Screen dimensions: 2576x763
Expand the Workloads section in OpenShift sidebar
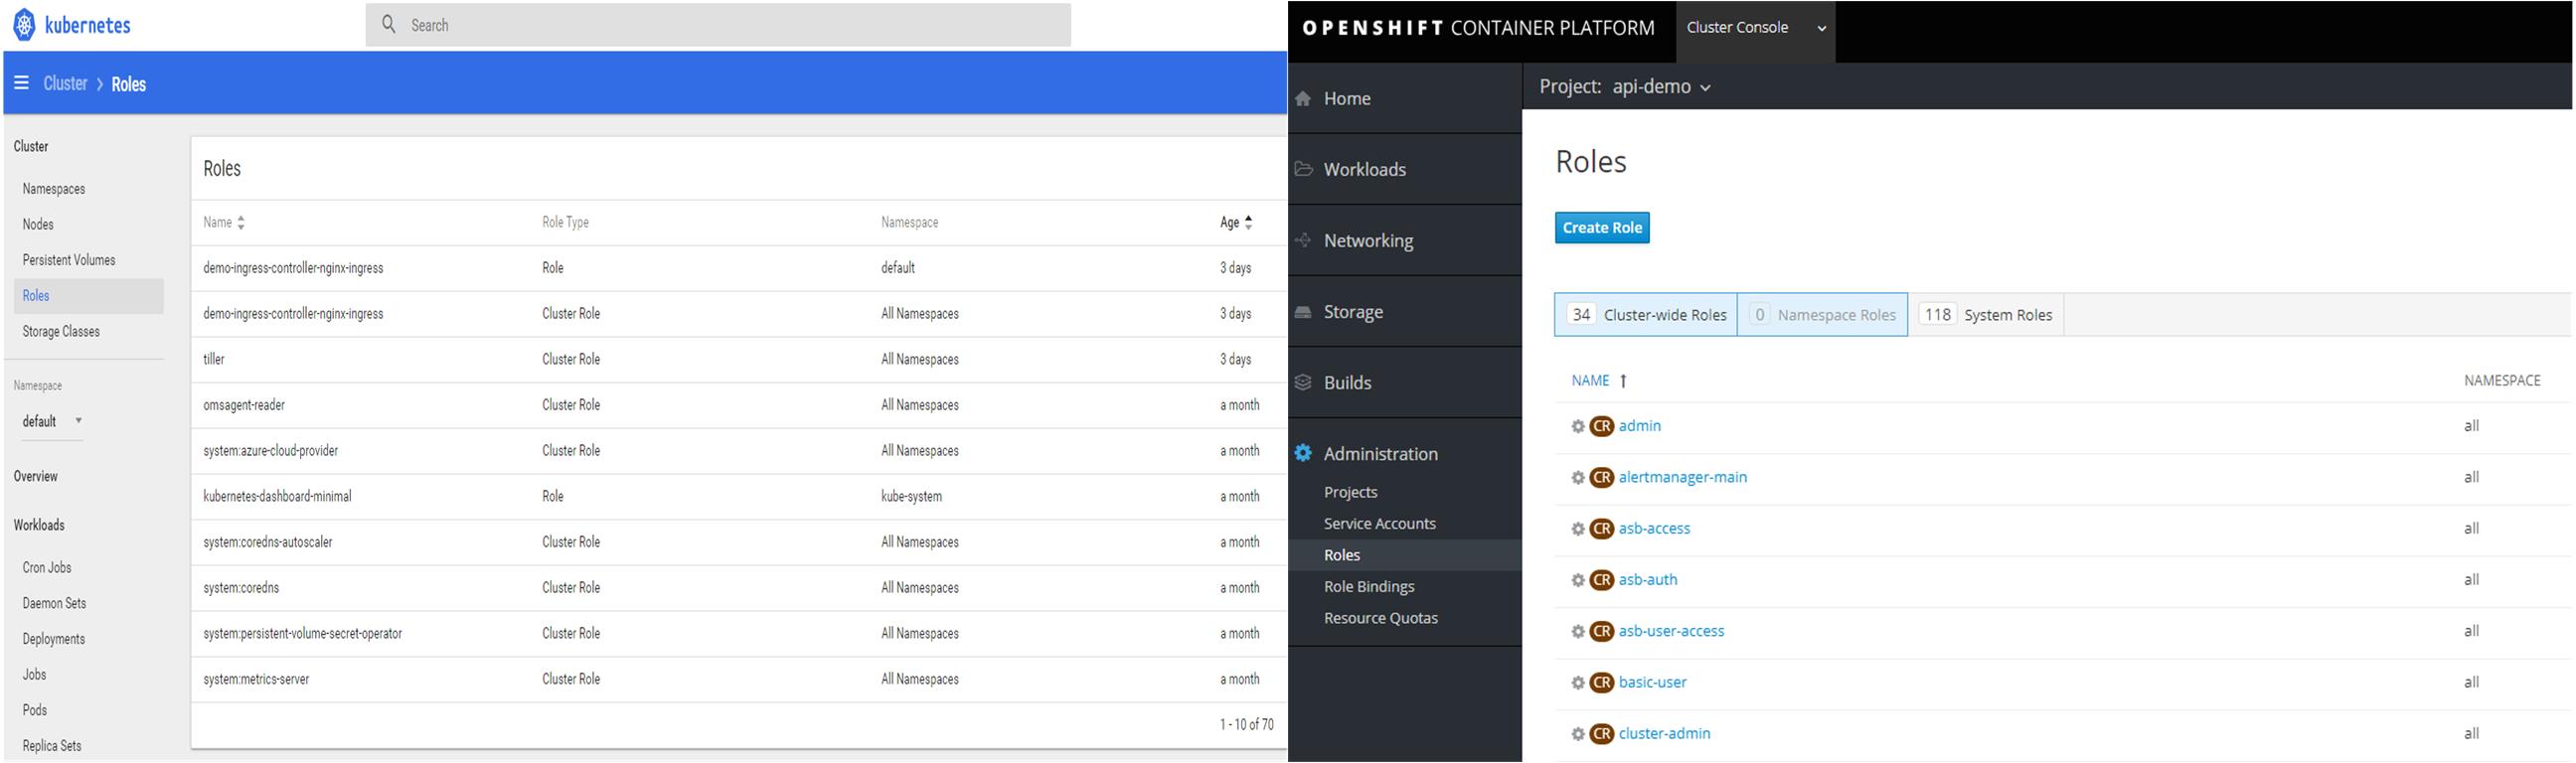(1405, 169)
